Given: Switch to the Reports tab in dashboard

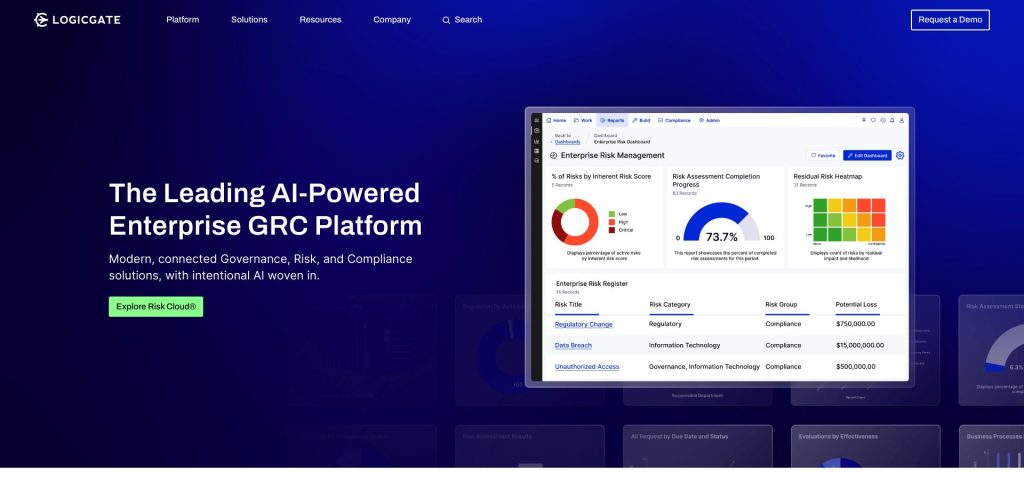Looking at the screenshot, I should [612, 120].
